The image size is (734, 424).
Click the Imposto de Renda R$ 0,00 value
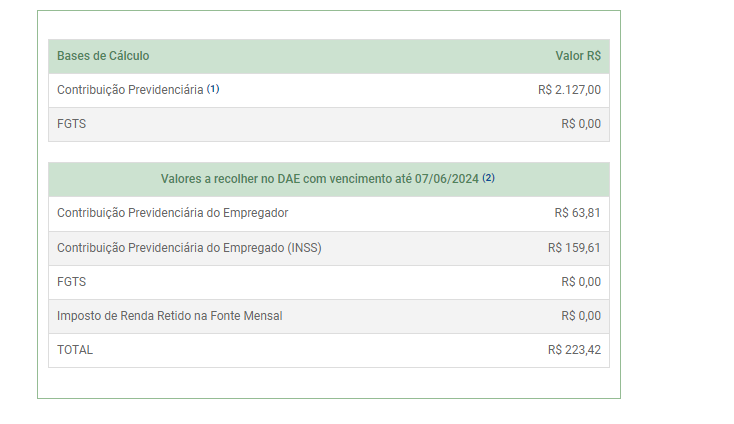[581, 316]
